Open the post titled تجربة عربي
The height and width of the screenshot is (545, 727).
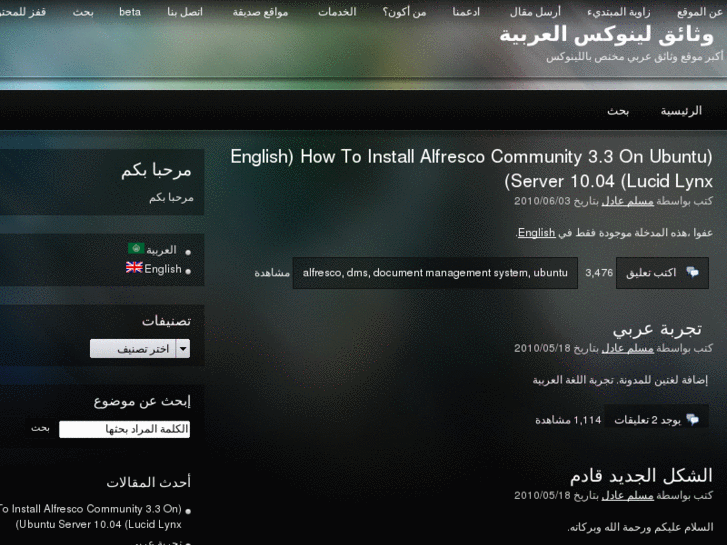pyautogui.click(x=657, y=329)
